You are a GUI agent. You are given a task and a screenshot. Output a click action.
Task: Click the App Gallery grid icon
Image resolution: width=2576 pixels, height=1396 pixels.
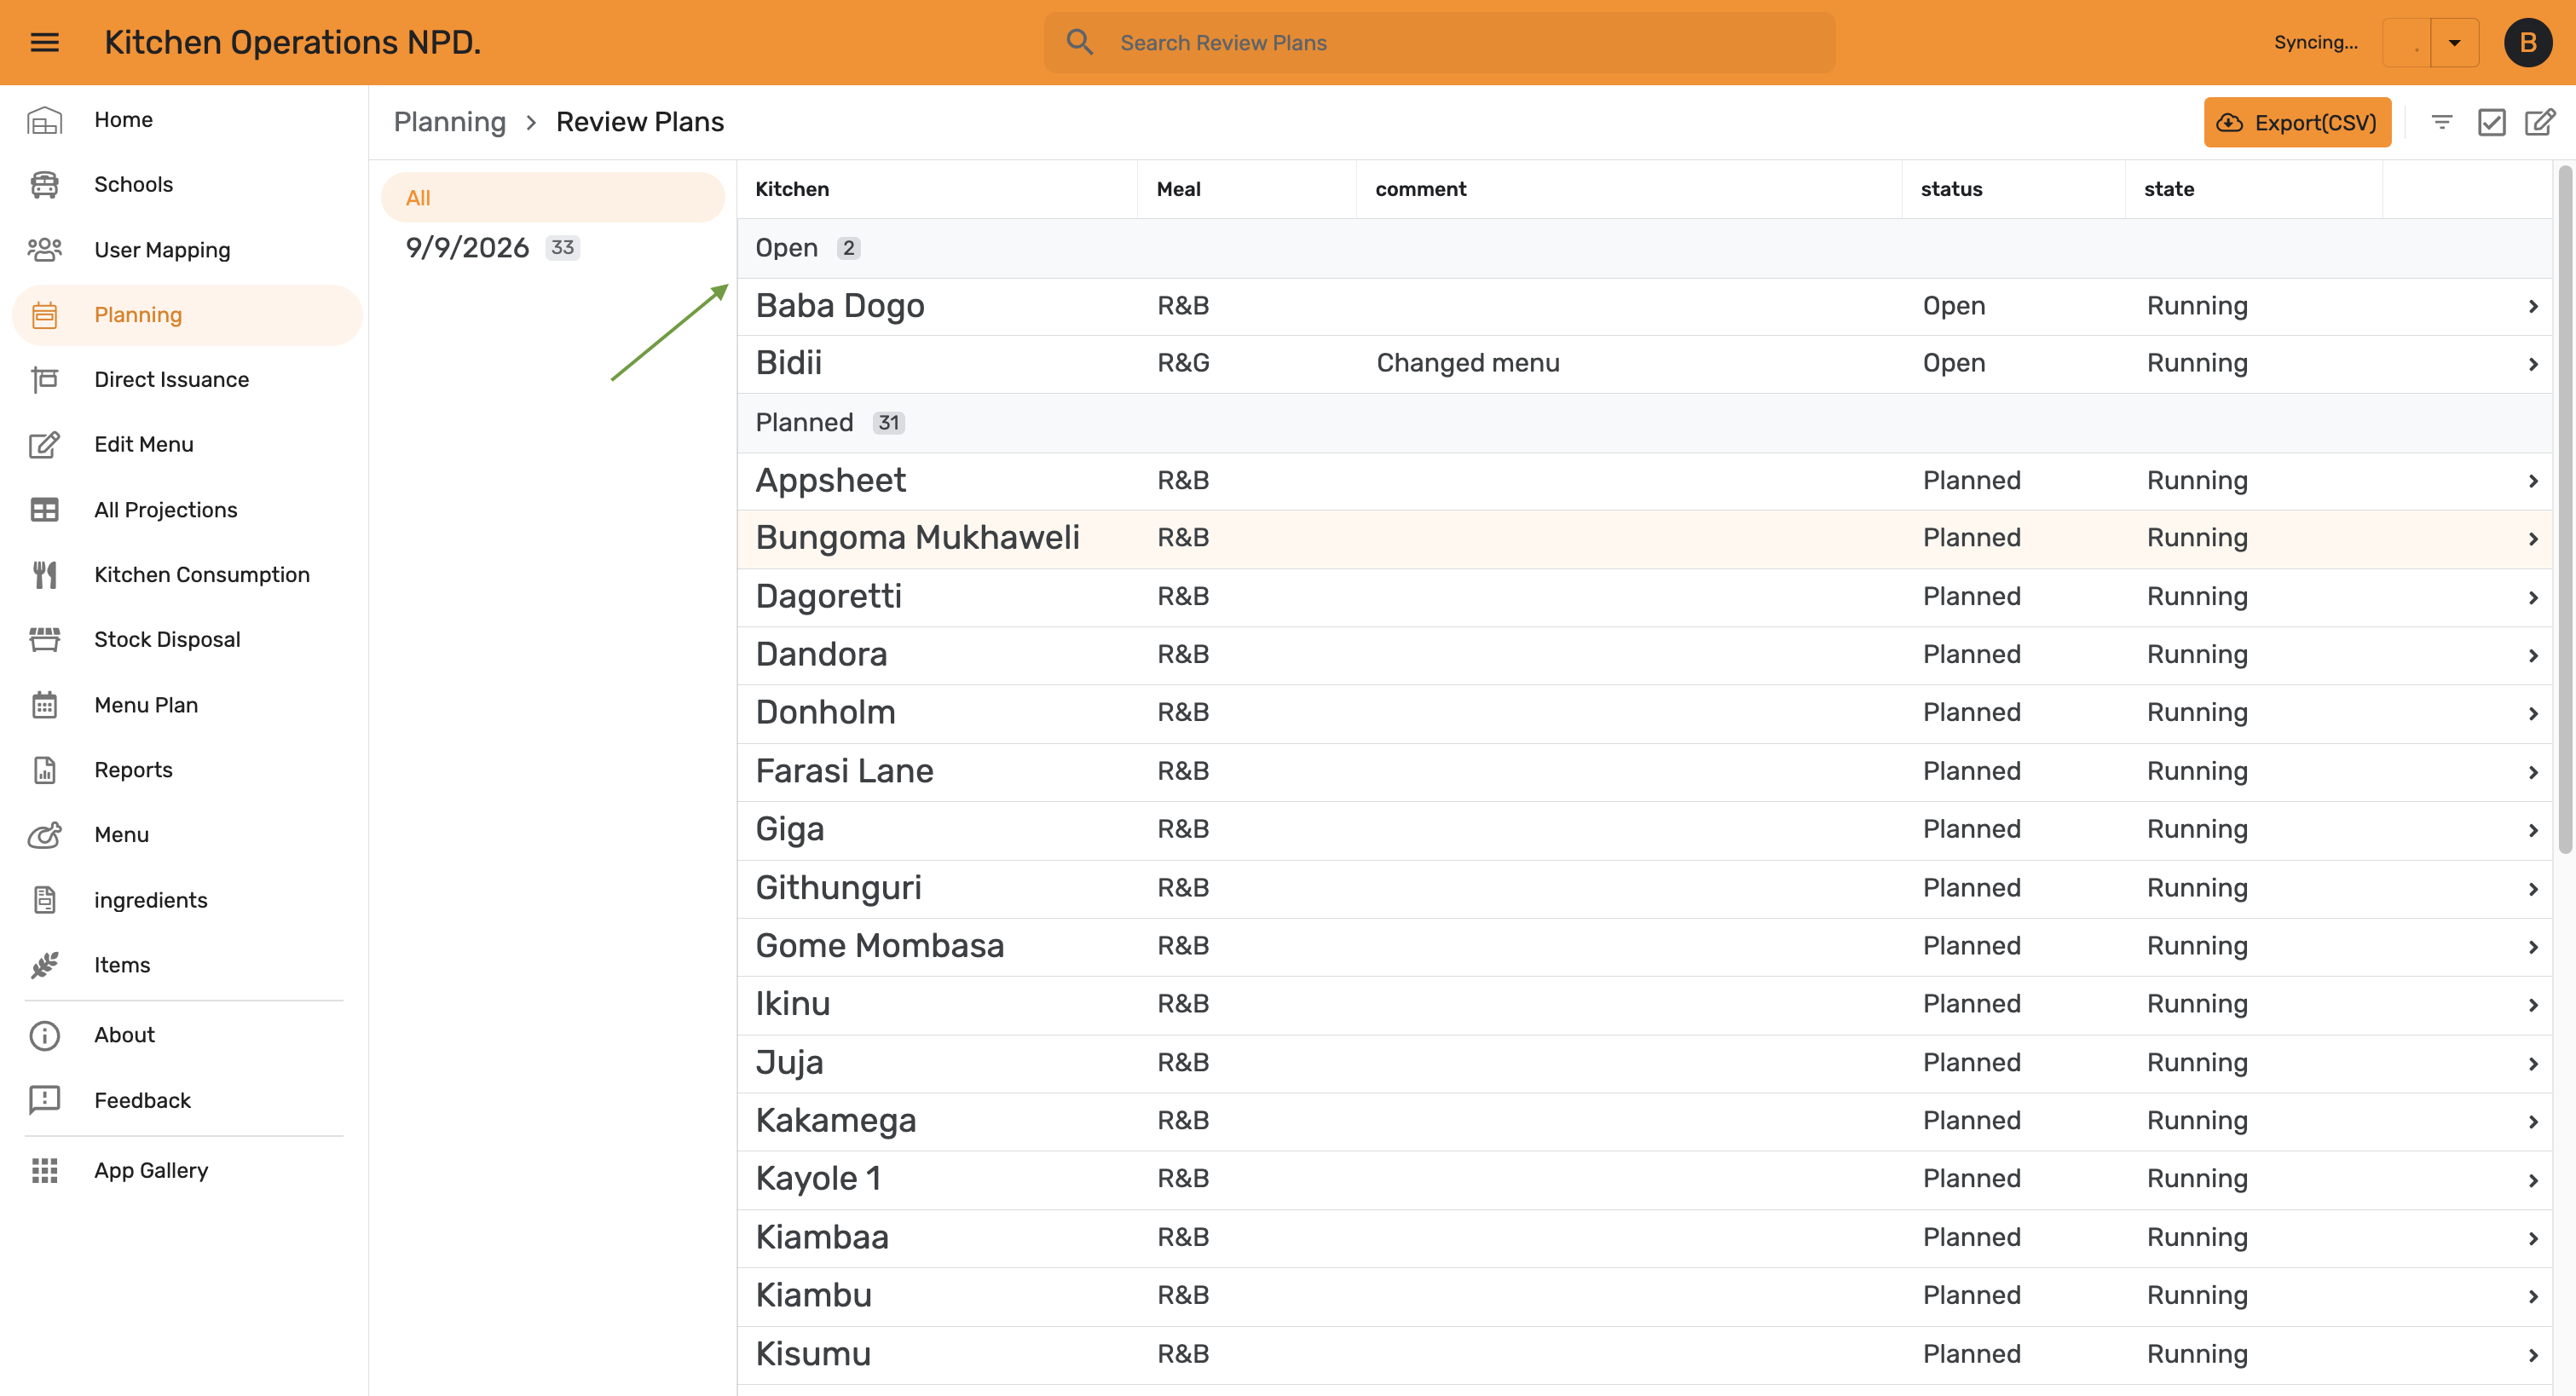pyautogui.click(x=44, y=1171)
